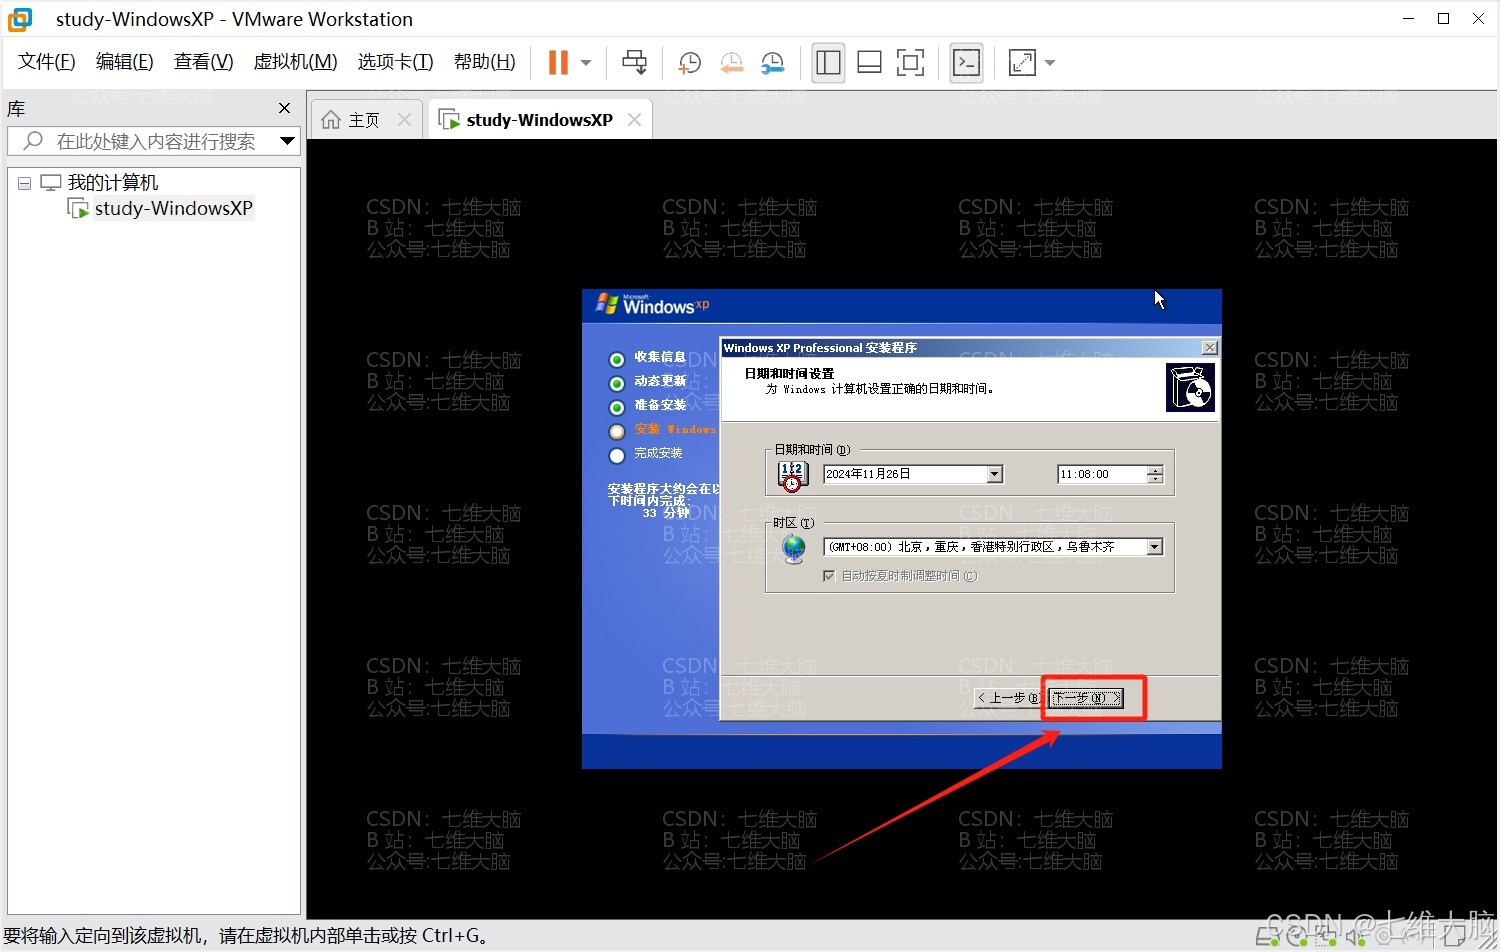Click the 动态更新 step indicator

tap(617, 383)
